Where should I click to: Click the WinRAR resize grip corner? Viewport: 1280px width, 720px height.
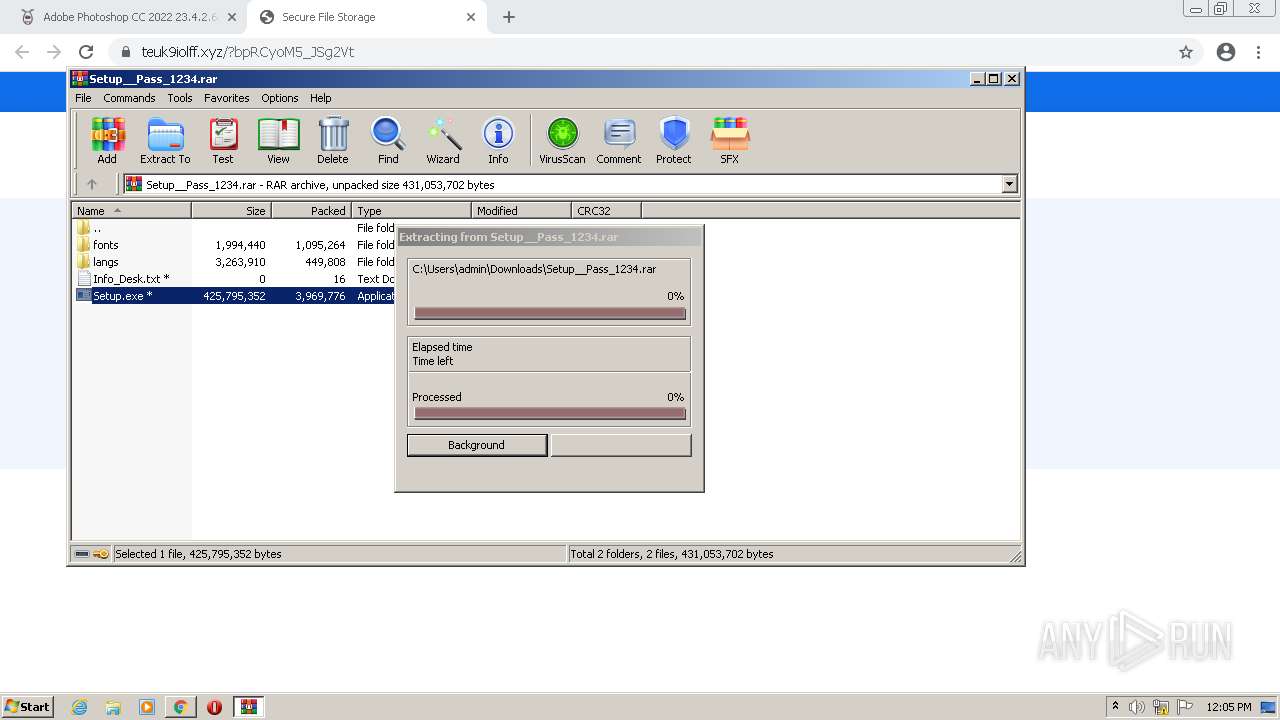click(1015, 556)
